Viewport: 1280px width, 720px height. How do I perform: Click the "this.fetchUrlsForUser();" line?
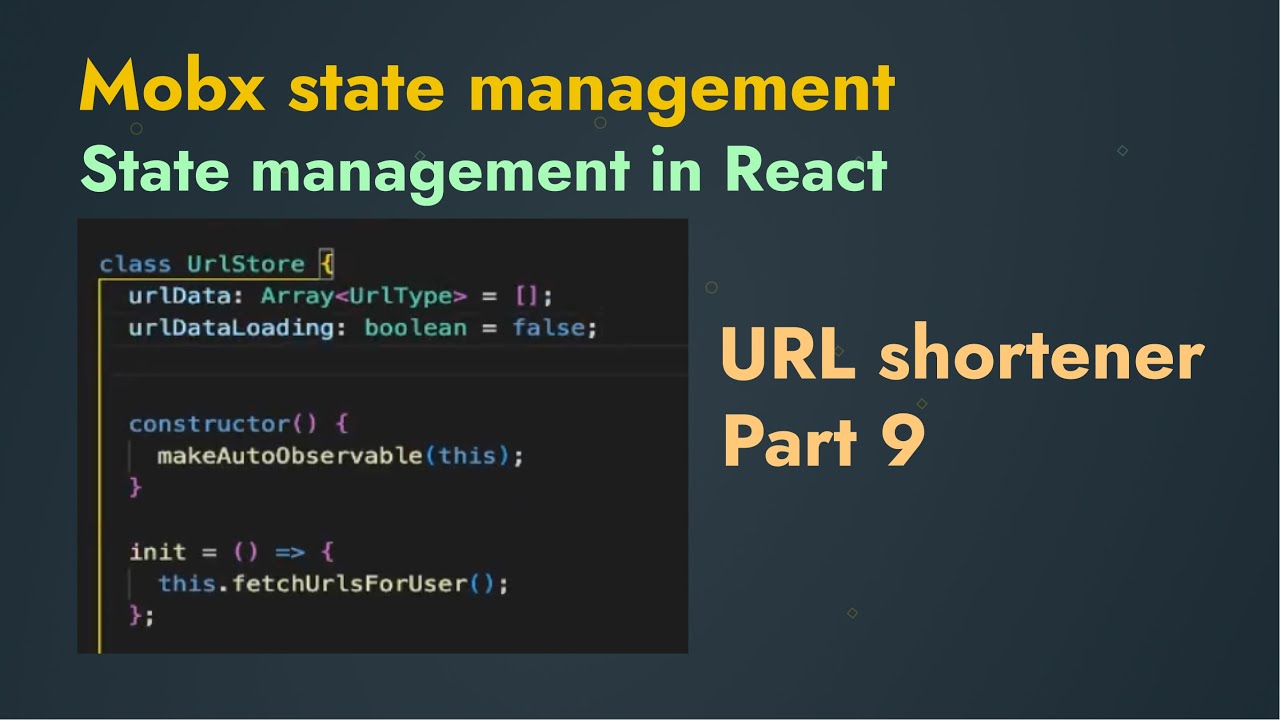333,584
